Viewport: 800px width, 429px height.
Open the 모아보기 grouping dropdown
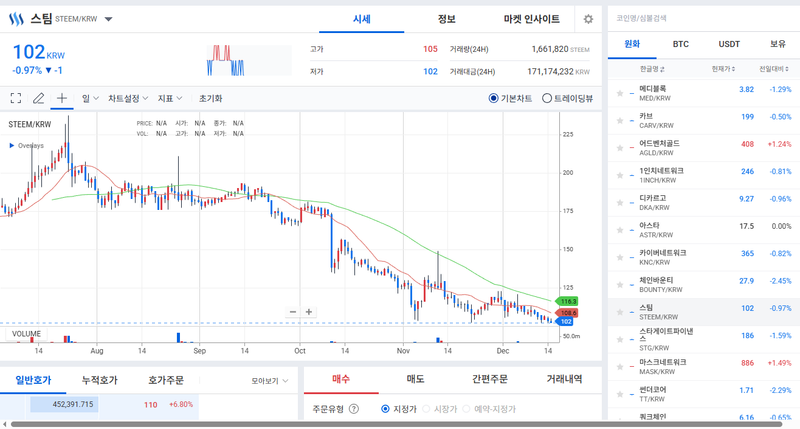coord(270,381)
